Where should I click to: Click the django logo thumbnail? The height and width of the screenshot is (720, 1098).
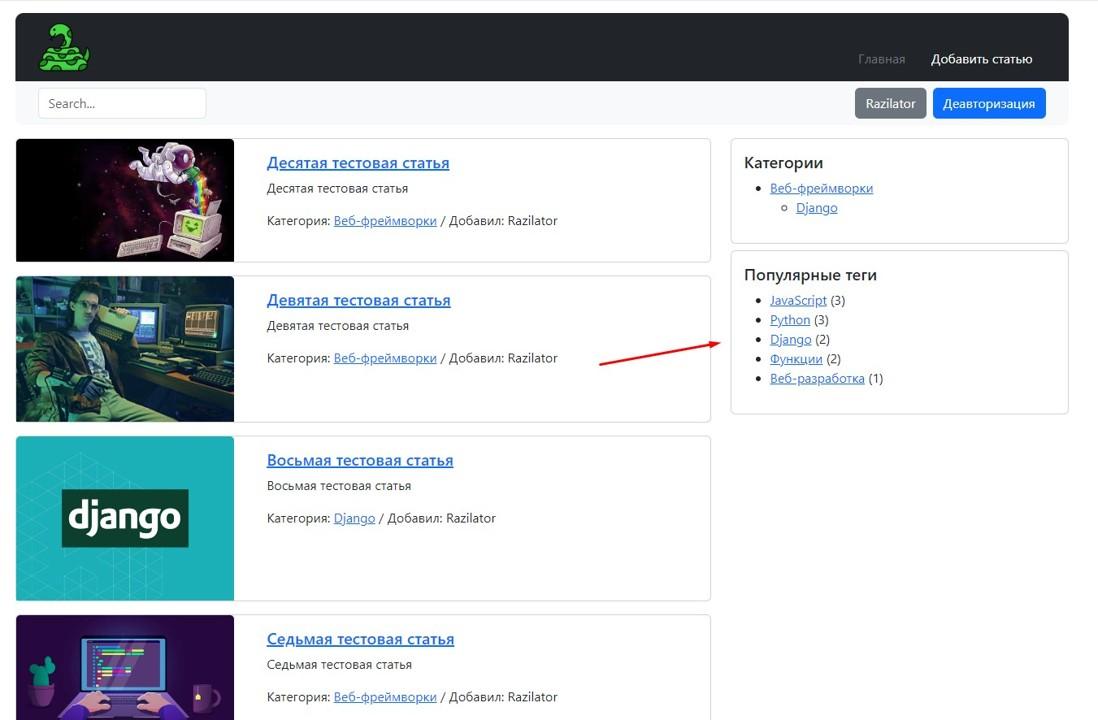(x=125, y=518)
